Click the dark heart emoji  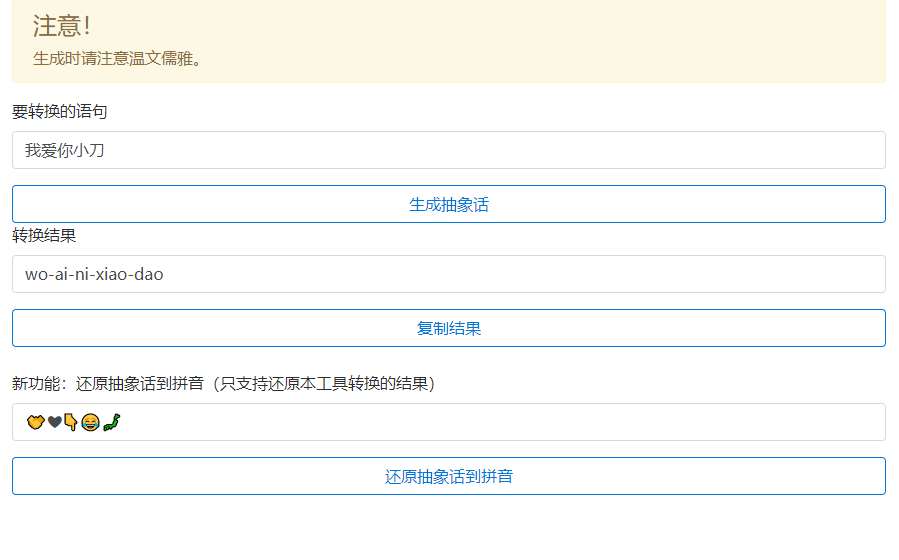tap(53, 422)
